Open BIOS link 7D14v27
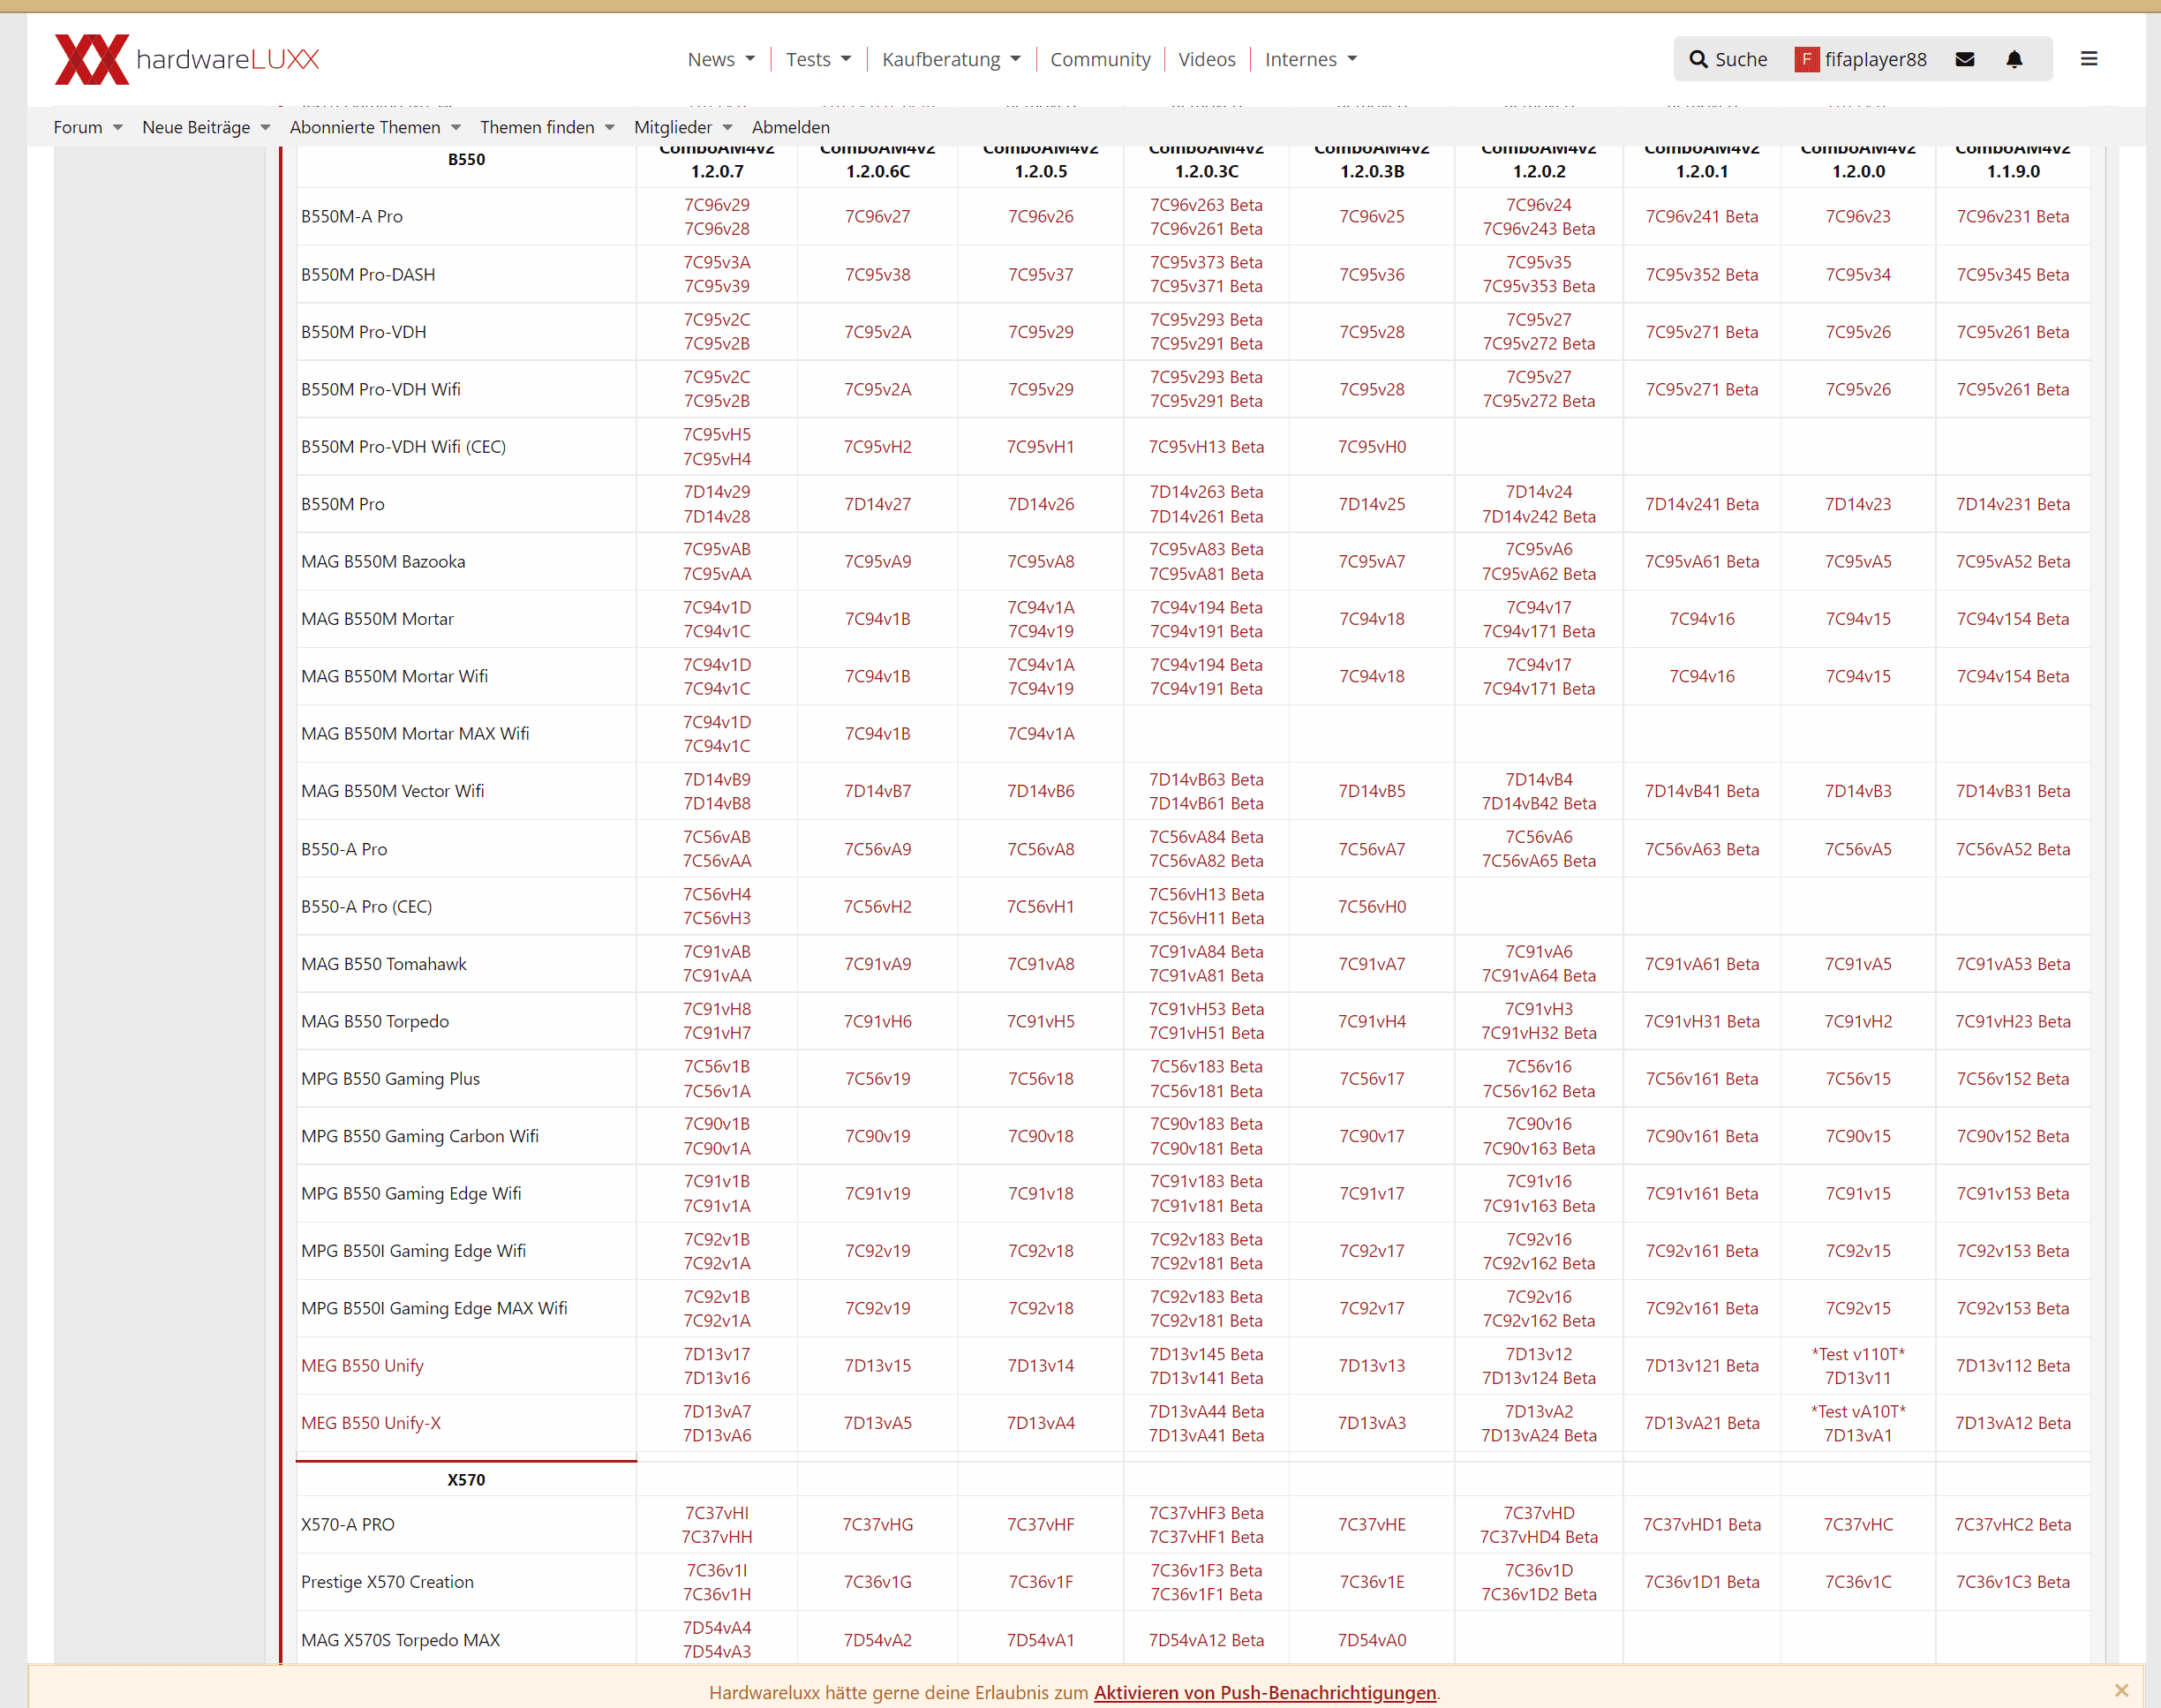Image resolution: width=2161 pixels, height=1708 pixels. pyautogui.click(x=877, y=504)
